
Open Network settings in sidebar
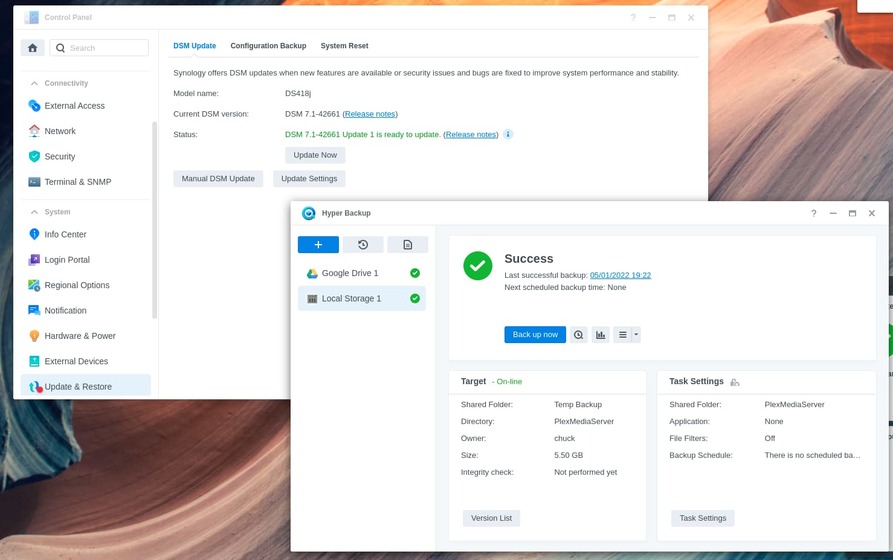(x=85, y=131)
